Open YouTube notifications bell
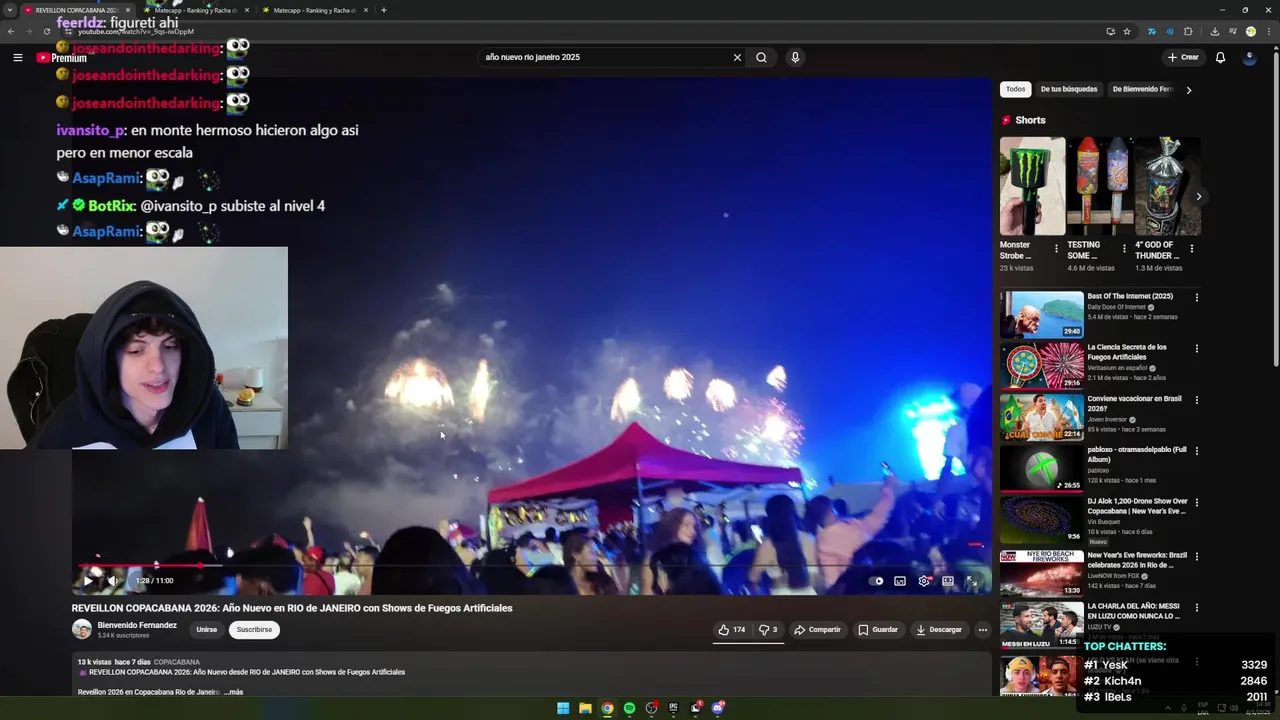Screen dimensions: 1280x720 pos(1220,57)
